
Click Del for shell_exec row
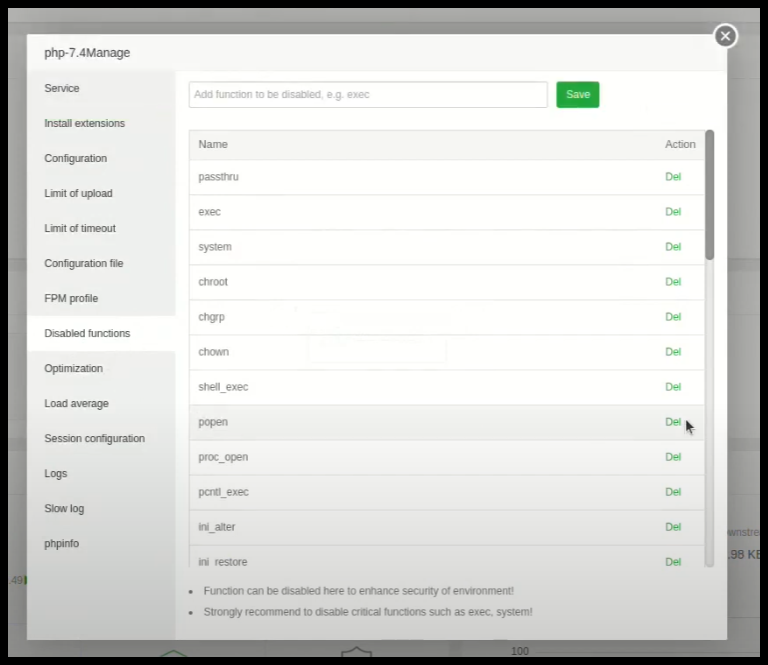673,387
